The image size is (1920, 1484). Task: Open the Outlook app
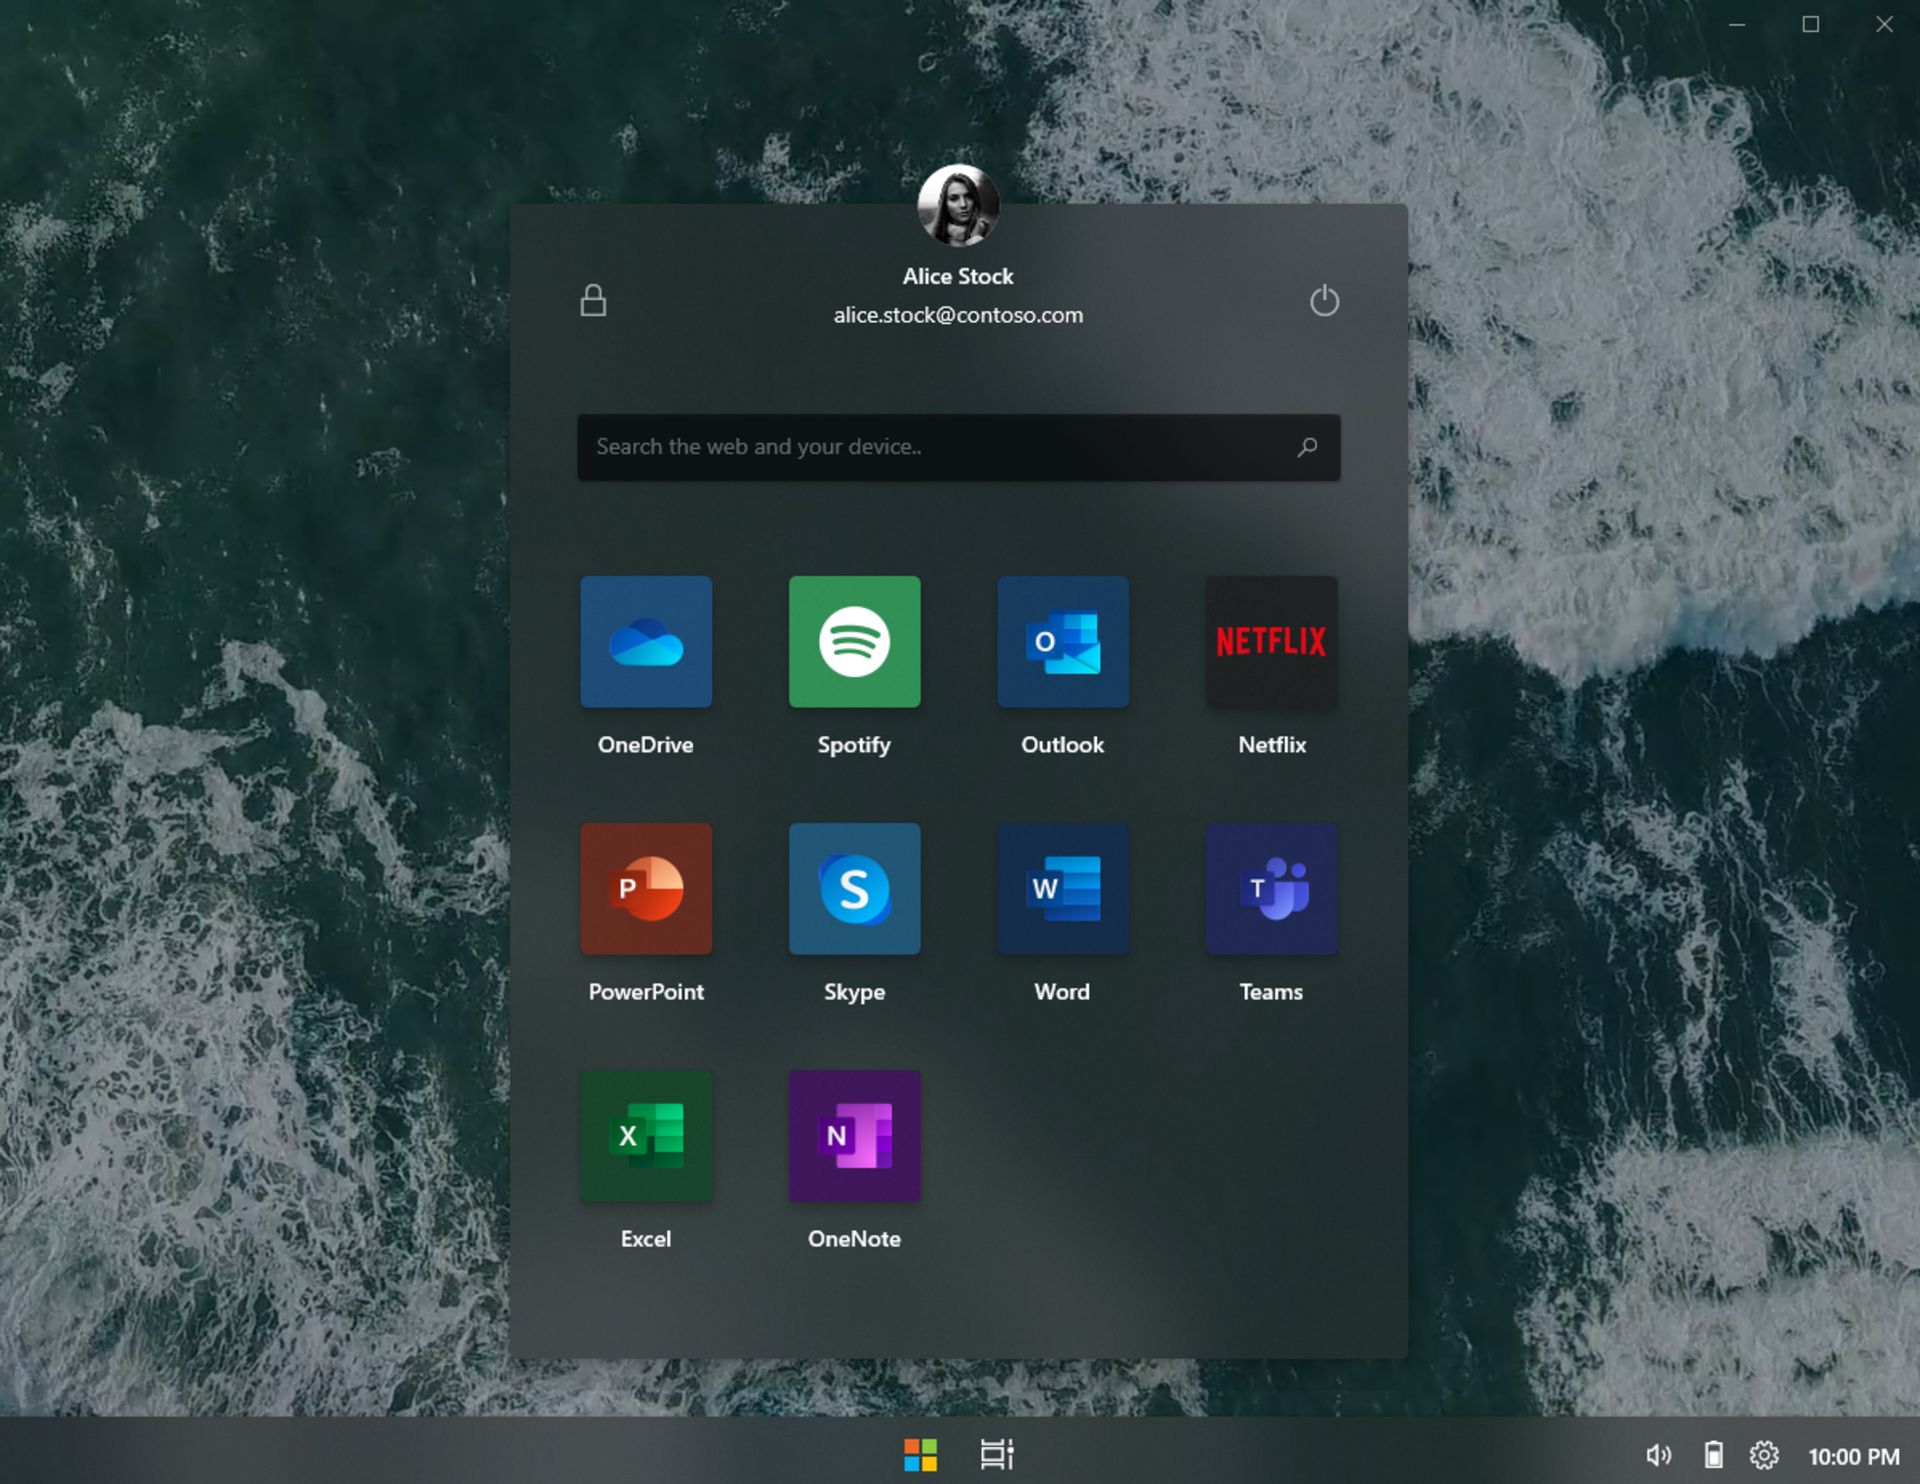[1062, 641]
